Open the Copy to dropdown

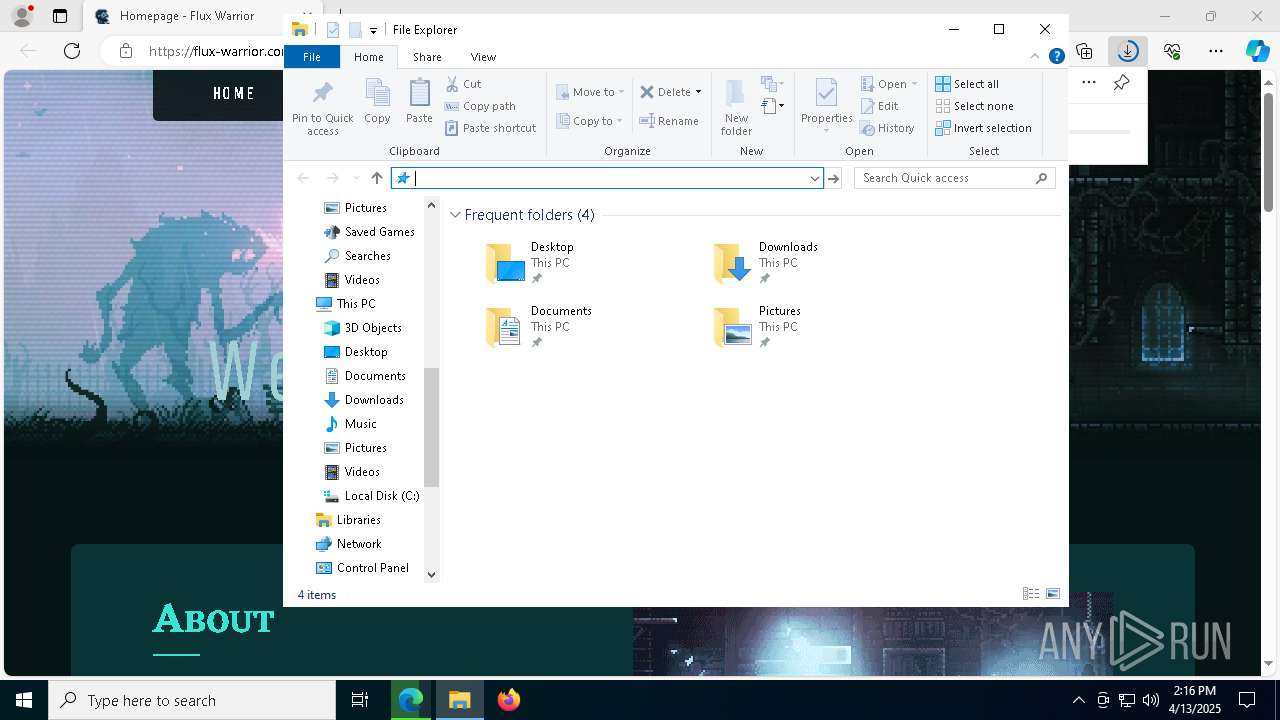pos(590,121)
